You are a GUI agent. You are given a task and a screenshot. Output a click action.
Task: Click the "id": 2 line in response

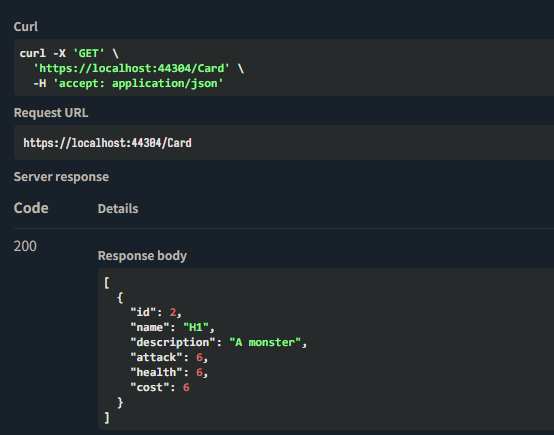[x=156, y=312]
